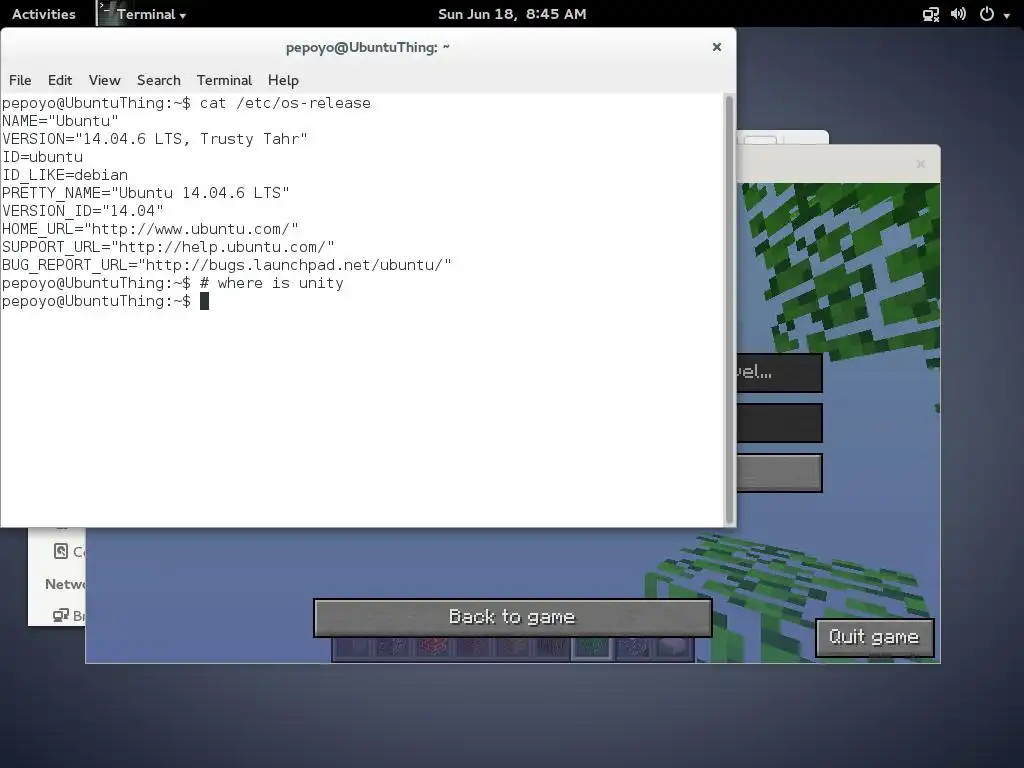Open the View menu in terminal
Viewport: 1024px width, 768px height.
point(104,80)
